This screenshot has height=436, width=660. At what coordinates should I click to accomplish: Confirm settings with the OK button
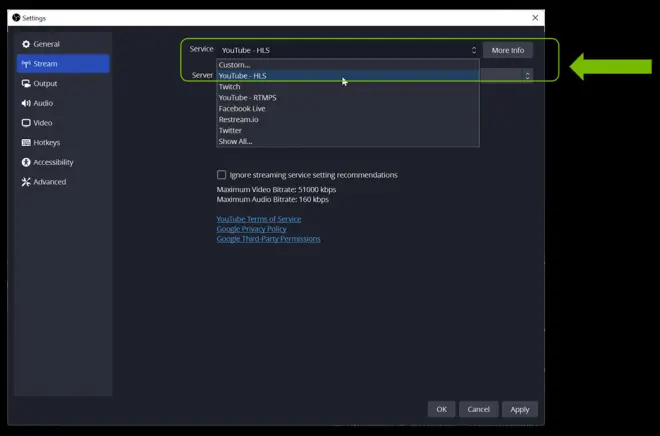pos(441,409)
